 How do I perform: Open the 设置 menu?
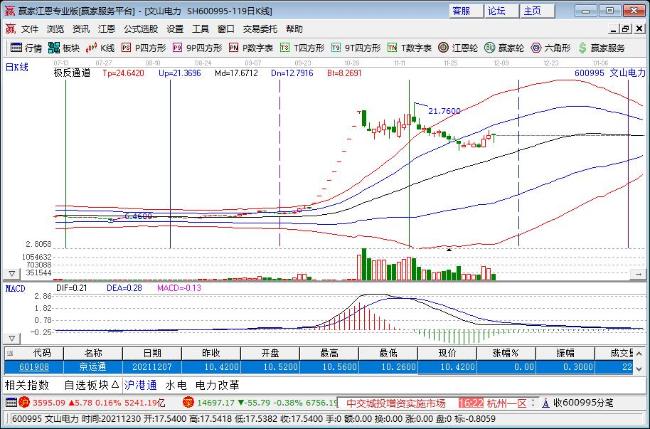pyautogui.click(x=175, y=29)
